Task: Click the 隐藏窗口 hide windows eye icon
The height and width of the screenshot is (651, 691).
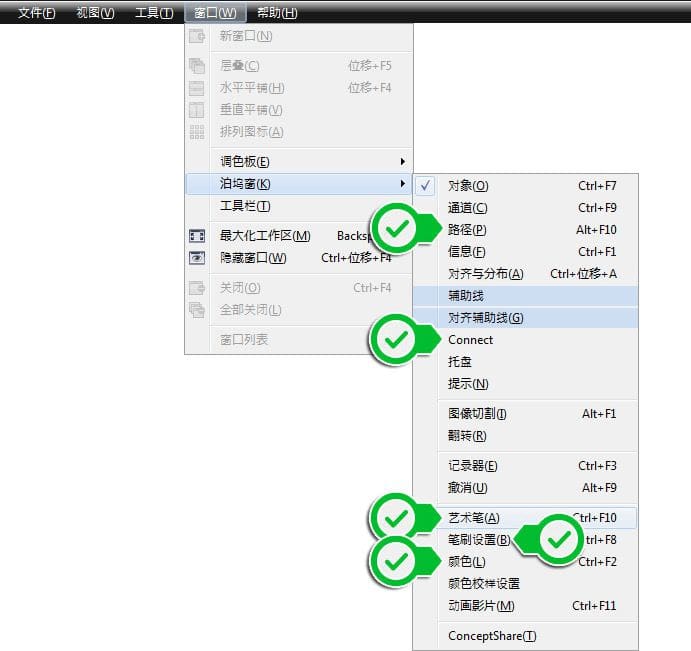Action: tap(197, 258)
